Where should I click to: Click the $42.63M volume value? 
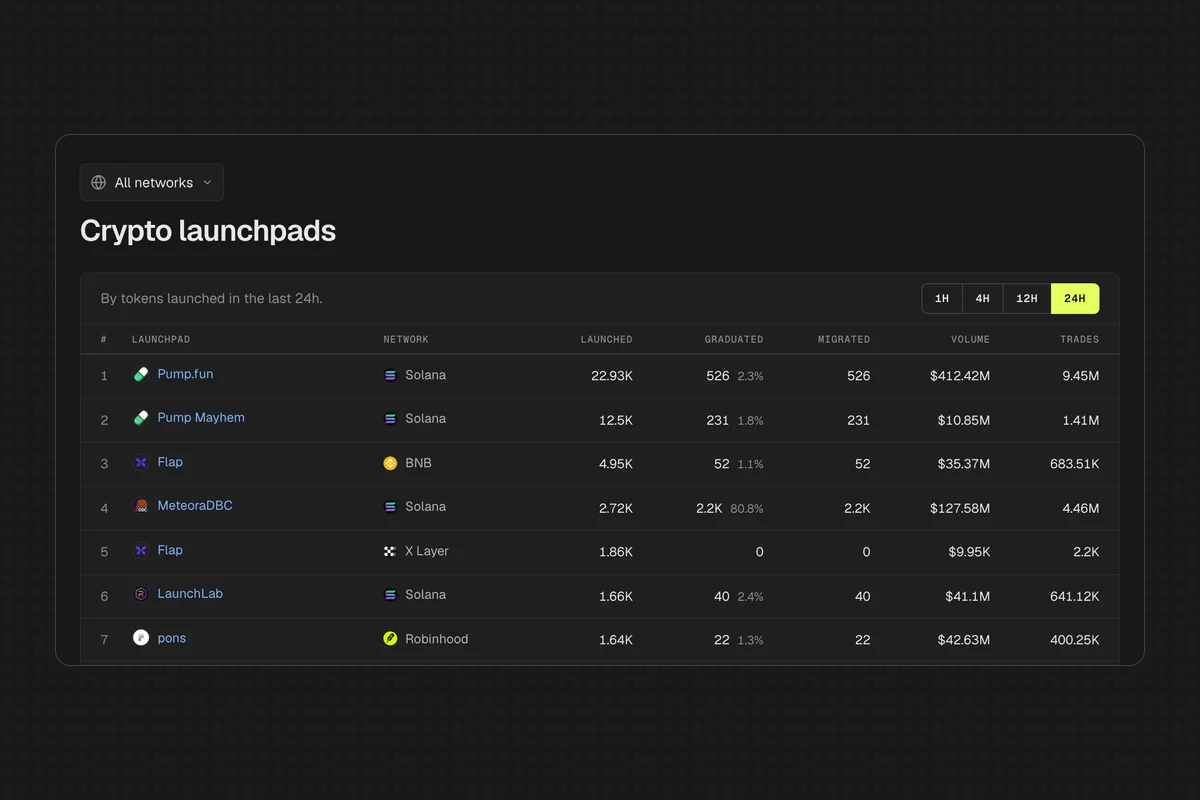pos(964,640)
